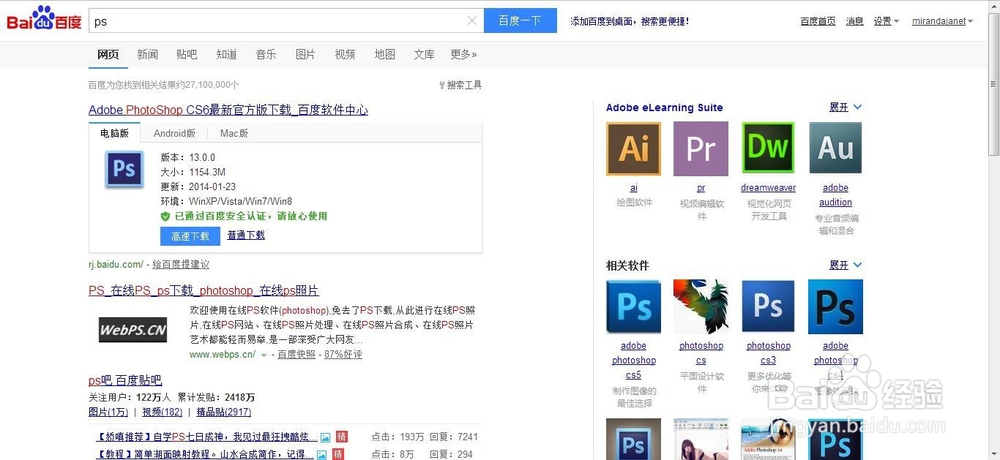Open the 简单湖面映射教程 post link
Viewport: 1000px width, 460px height.
[205, 454]
